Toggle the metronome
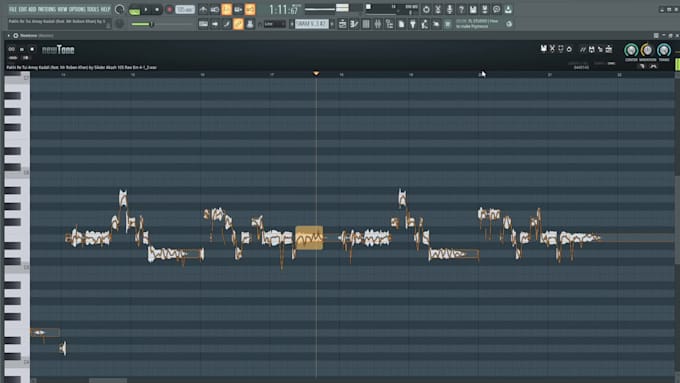This screenshot has width=680, height=383. click(203, 9)
